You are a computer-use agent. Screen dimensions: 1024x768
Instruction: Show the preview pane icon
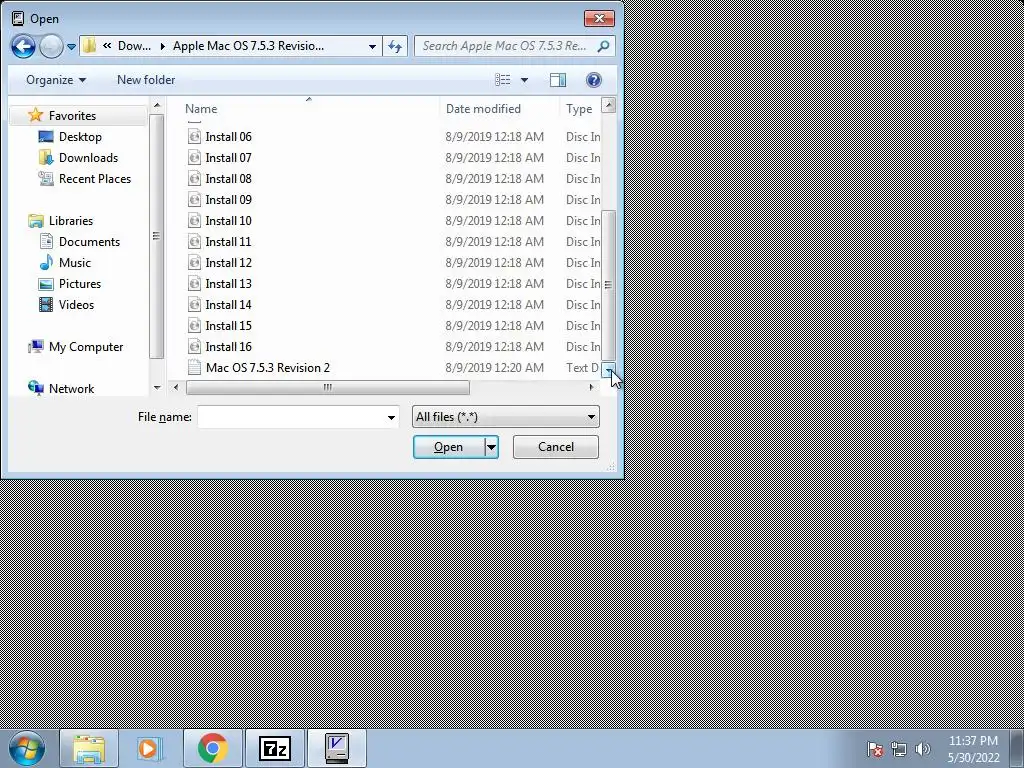click(x=558, y=80)
